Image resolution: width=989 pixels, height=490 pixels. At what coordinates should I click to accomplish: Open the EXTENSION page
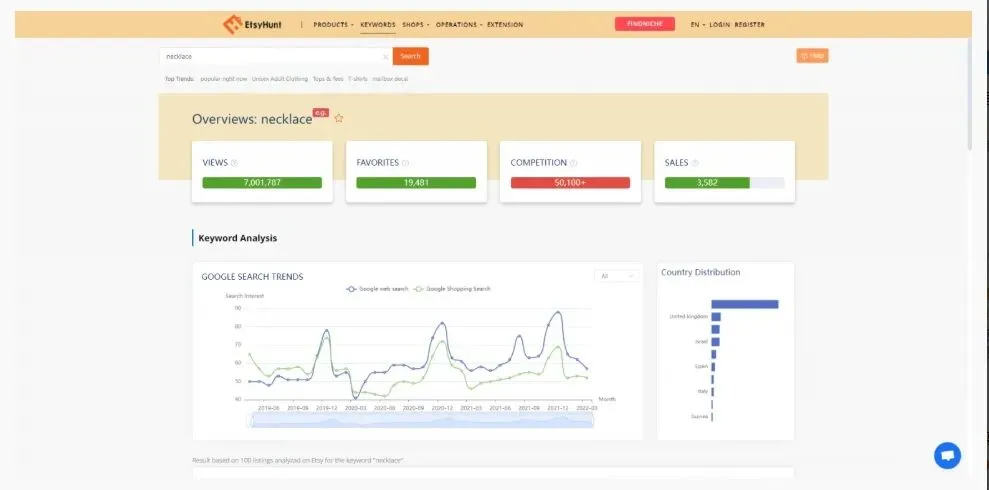[x=505, y=25]
